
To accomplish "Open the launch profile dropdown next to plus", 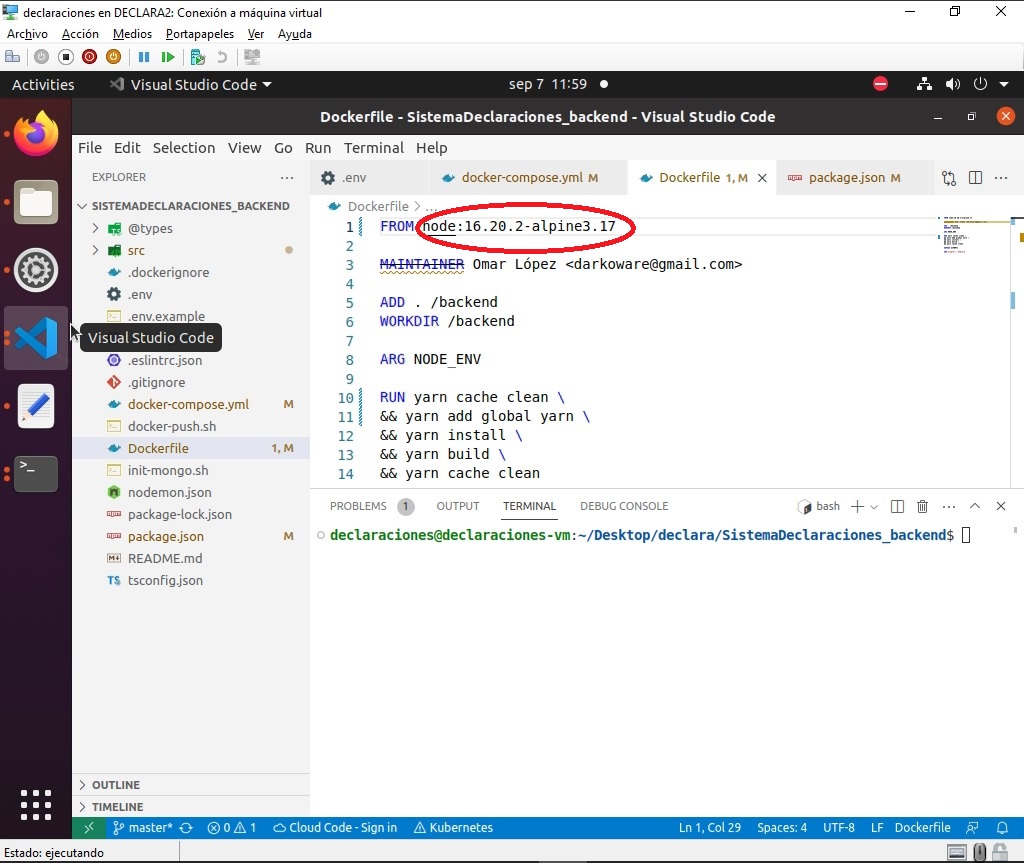I will (874, 507).
